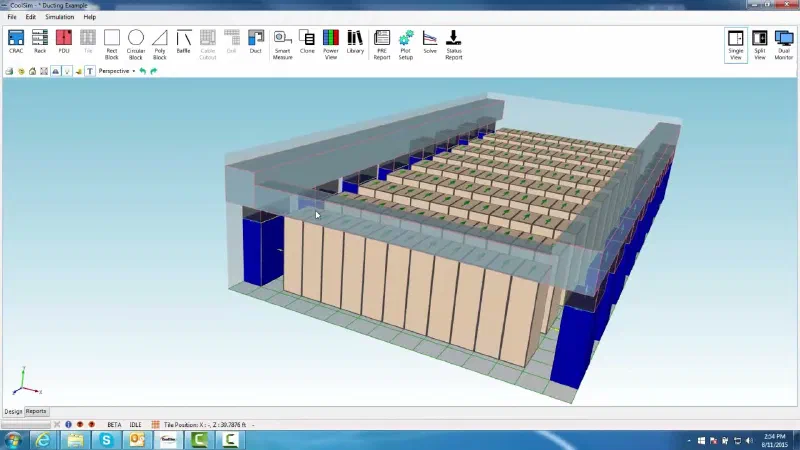
Task: Open Outlook from the taskbar
Action: point(137,440)
